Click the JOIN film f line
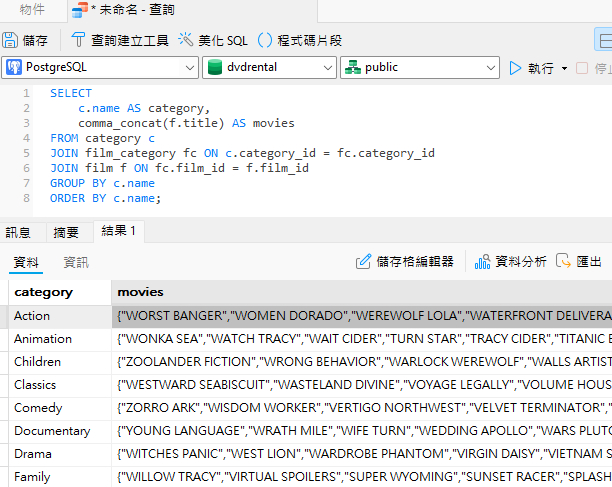This screenshot has height=487, width=612. pyautogui.click(x=179, y=168)
